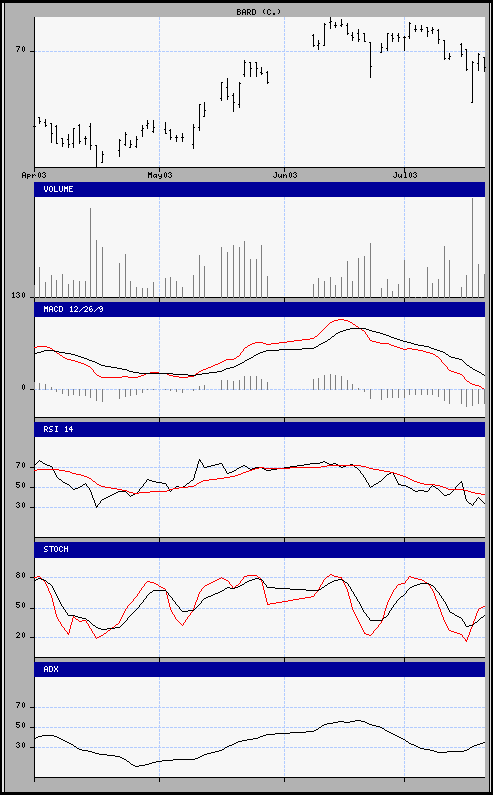
Task: Click the May03 date axis label
Action: click(x=160, y=175)
